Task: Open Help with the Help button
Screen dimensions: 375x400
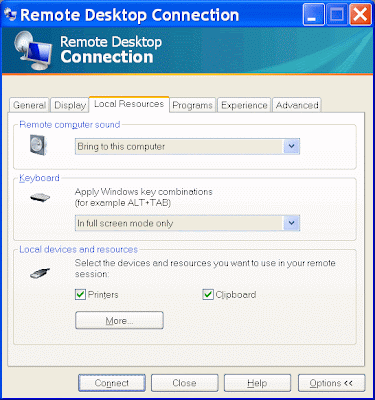Action: coord(257,383)
